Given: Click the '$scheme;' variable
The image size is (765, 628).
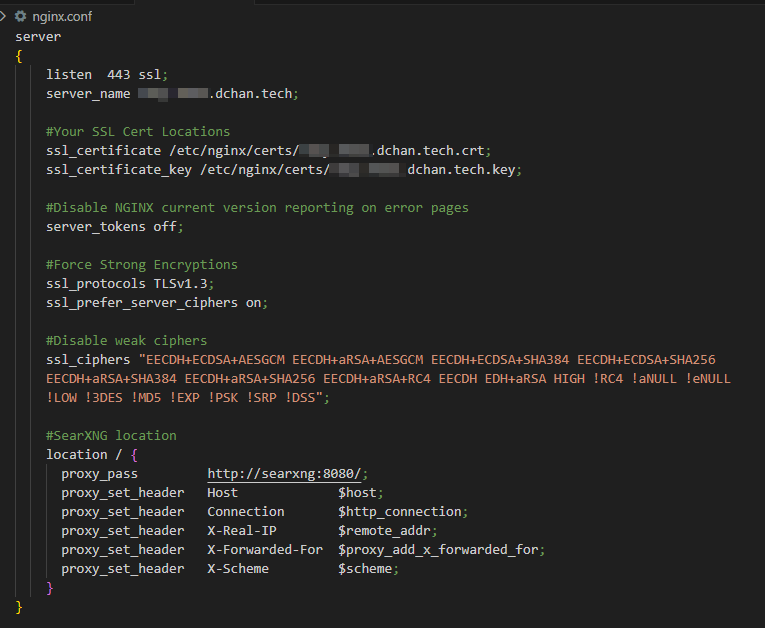Looking at the screenshot, I should (x=368, y=569).
